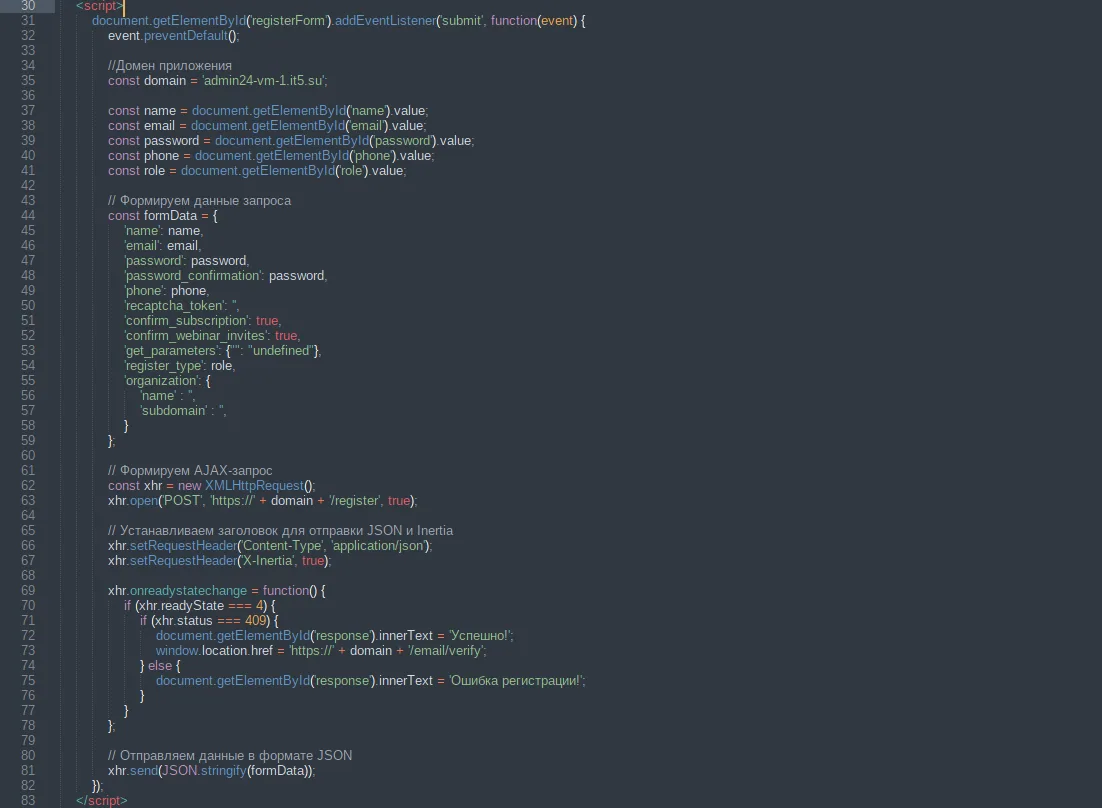Click line number 83 in the gutter

(27, 800)
